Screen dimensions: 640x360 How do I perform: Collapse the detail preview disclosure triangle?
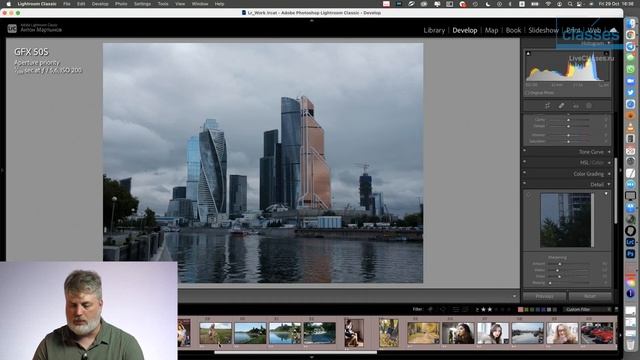pyautogui.click(x=606, y=194)
